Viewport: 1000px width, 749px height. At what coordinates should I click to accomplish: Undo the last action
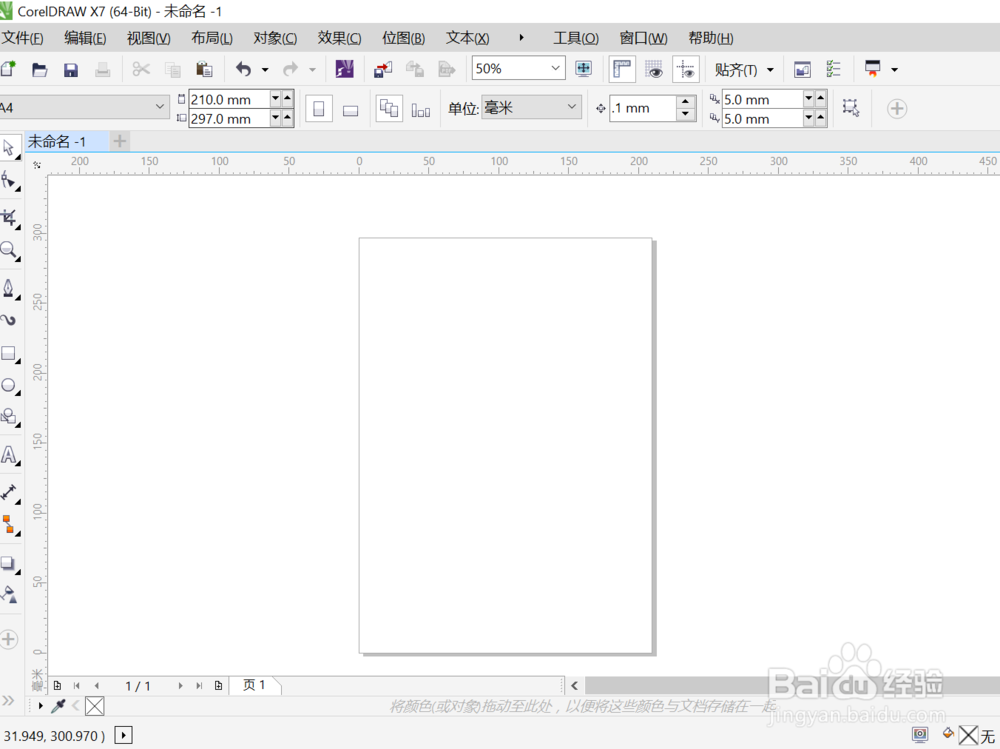[244, 69]
